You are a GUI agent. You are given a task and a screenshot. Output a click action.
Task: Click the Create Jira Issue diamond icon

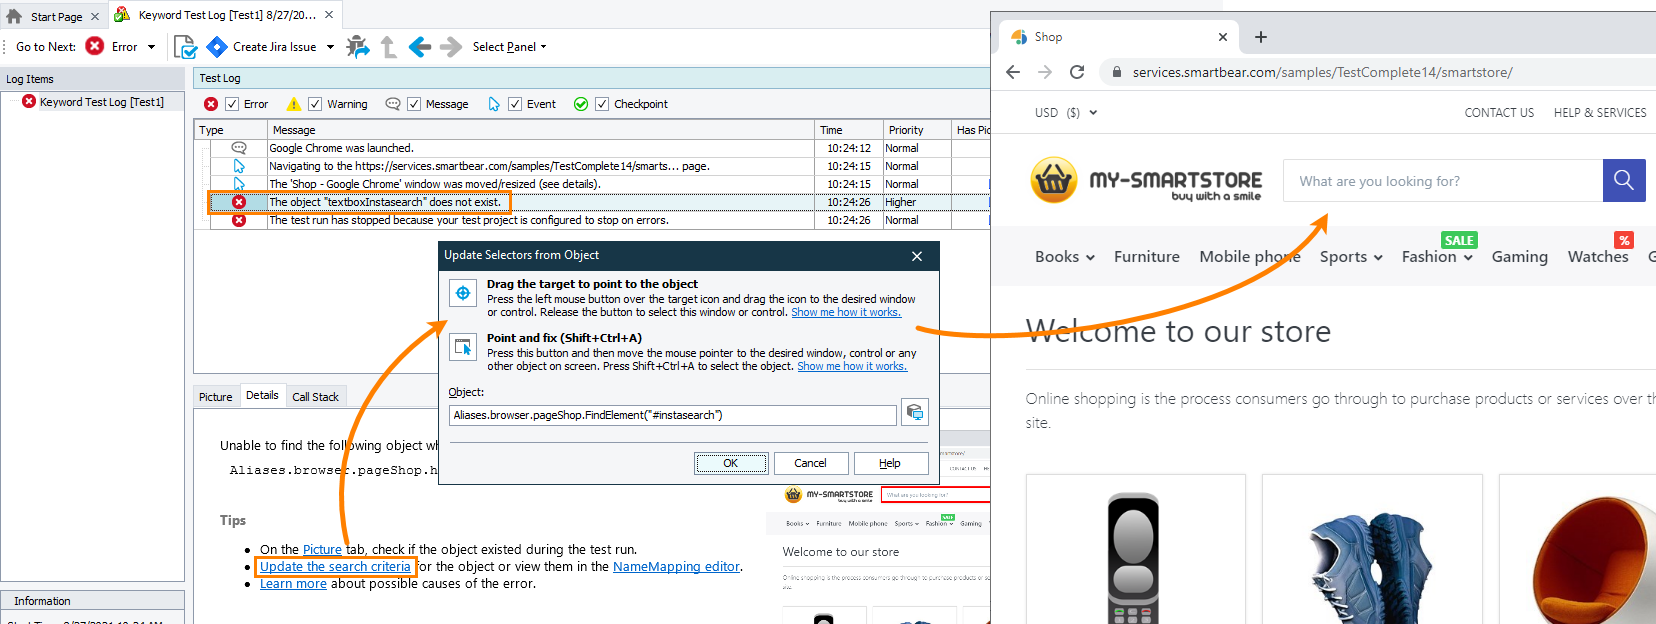[217, 47]
